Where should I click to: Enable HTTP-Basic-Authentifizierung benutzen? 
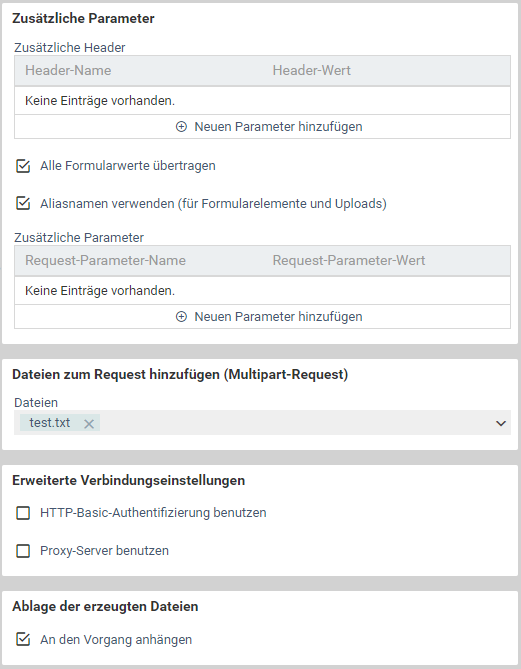point(23,512)
